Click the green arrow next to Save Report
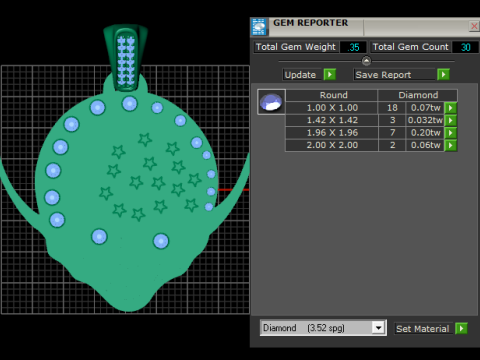Screen dimensions: 480x360 [x=443, y=74]
